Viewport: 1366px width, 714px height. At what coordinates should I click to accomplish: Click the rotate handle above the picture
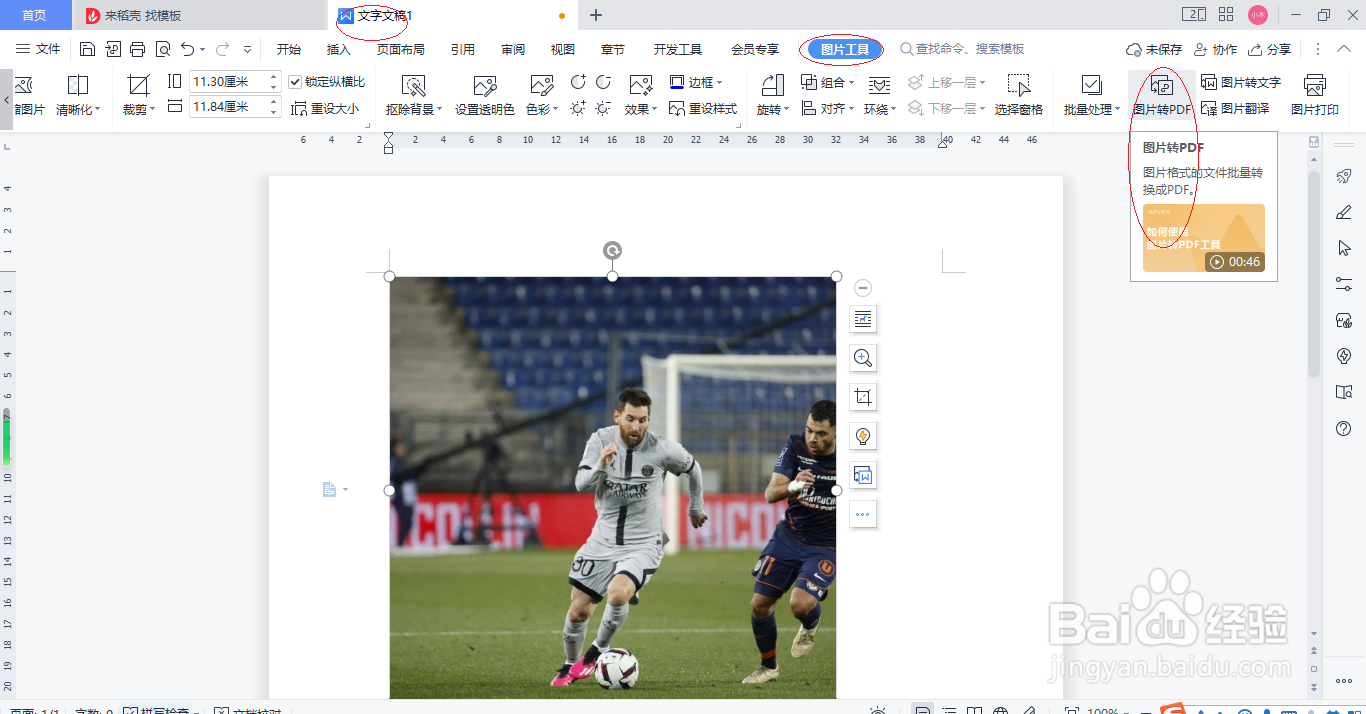click(612, 250)
